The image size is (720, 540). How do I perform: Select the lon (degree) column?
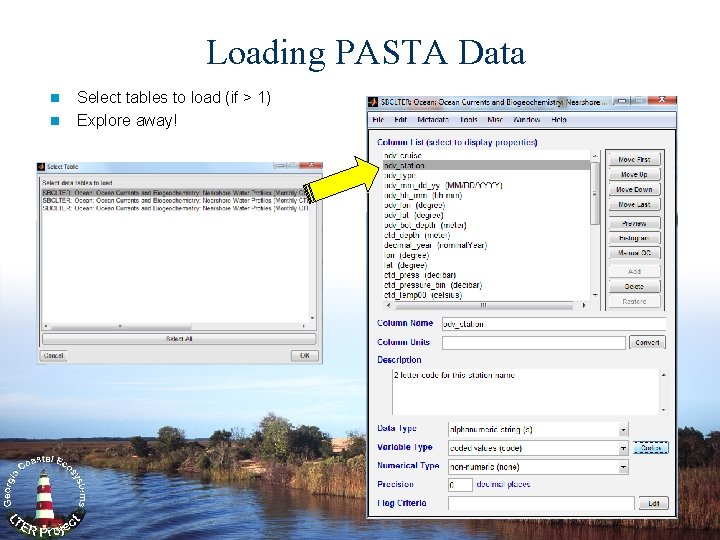click(487, 255)
